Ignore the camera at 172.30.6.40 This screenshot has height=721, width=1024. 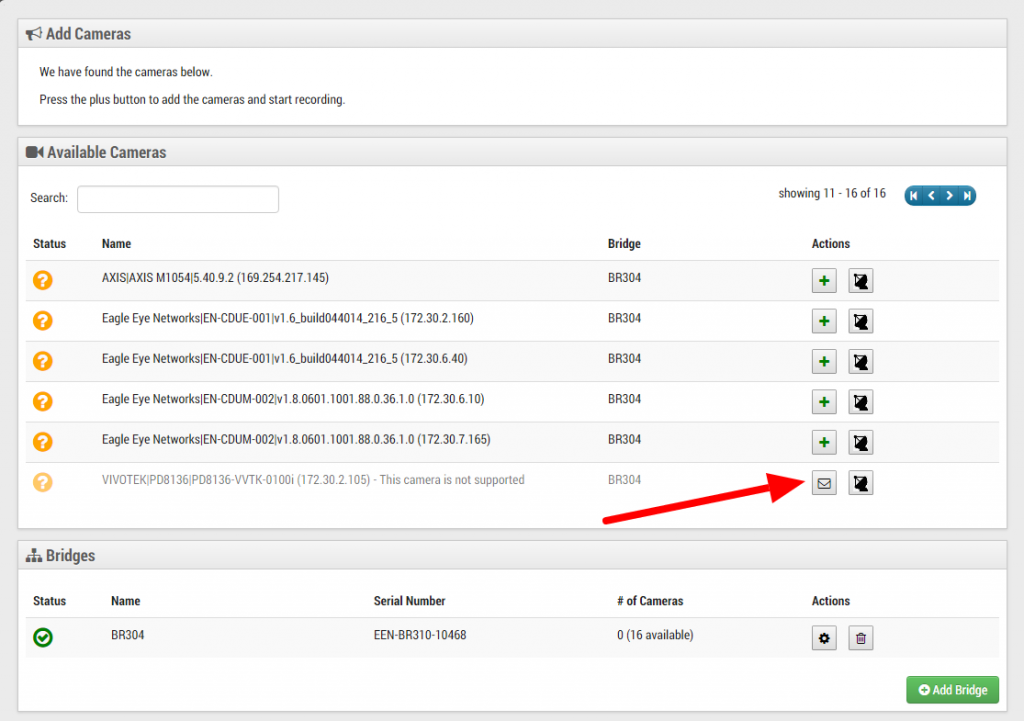pyautogui.click(x=861, y=362)
